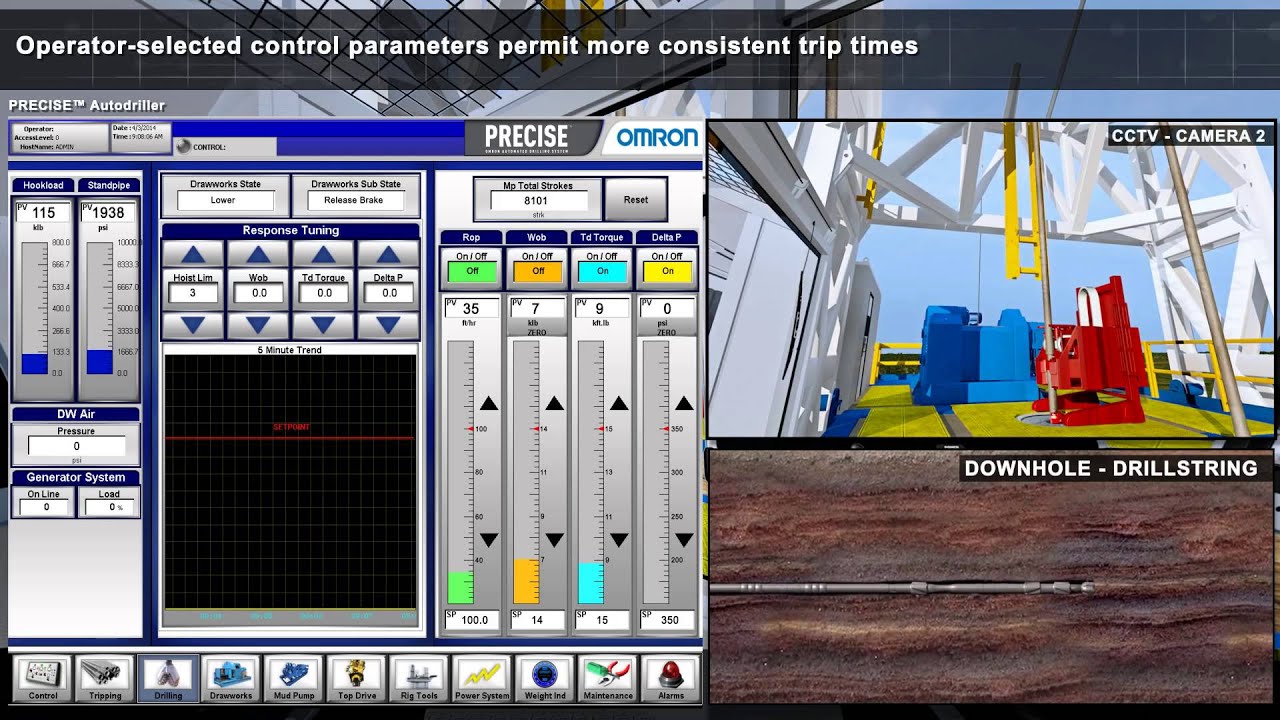This screenshot has height=720, width=1280.
Task: Decrease Hoist Lim with down arrow
Action: (x=193, y=325)
